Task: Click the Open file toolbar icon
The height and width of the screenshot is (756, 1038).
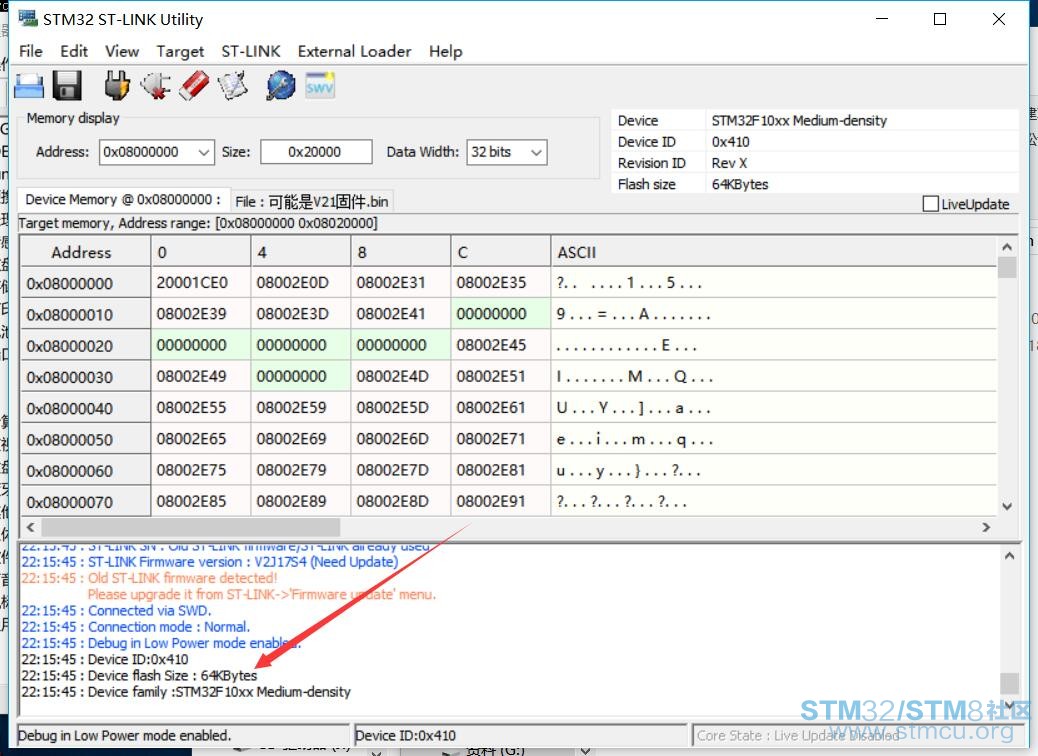Action: click(28, 86)
